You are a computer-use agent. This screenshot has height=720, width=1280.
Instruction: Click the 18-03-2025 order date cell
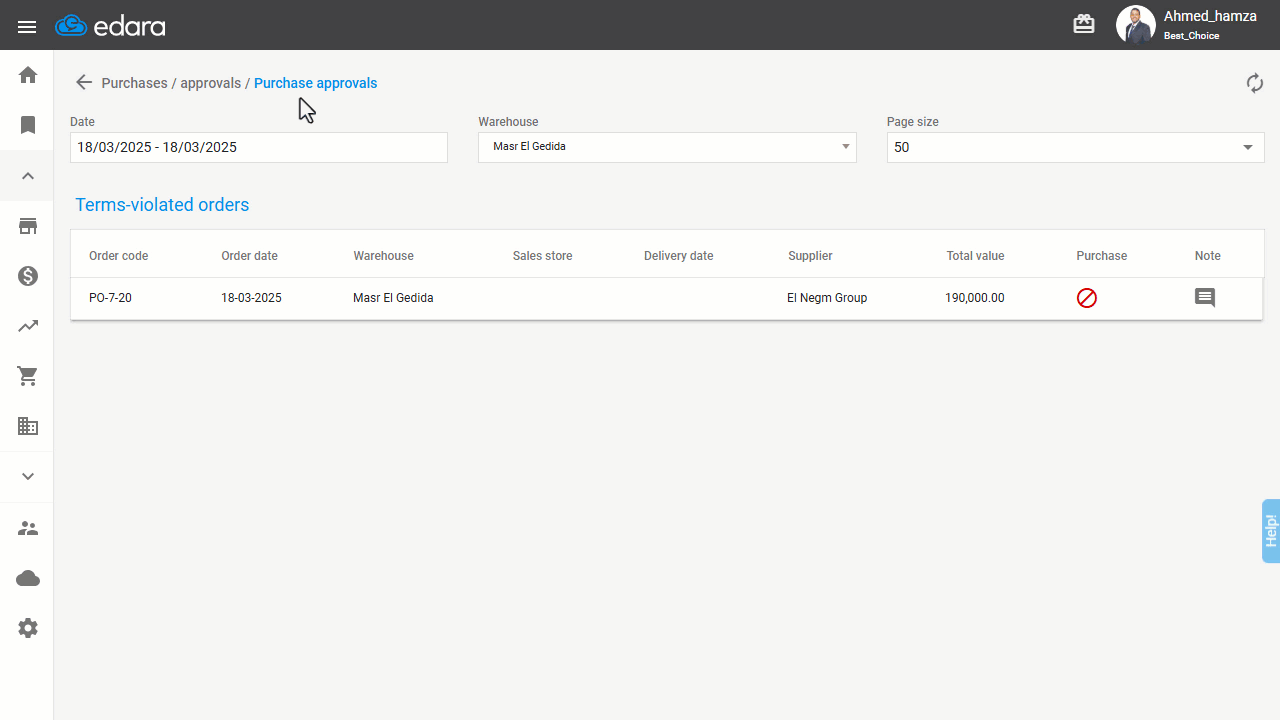pos(251,298)
